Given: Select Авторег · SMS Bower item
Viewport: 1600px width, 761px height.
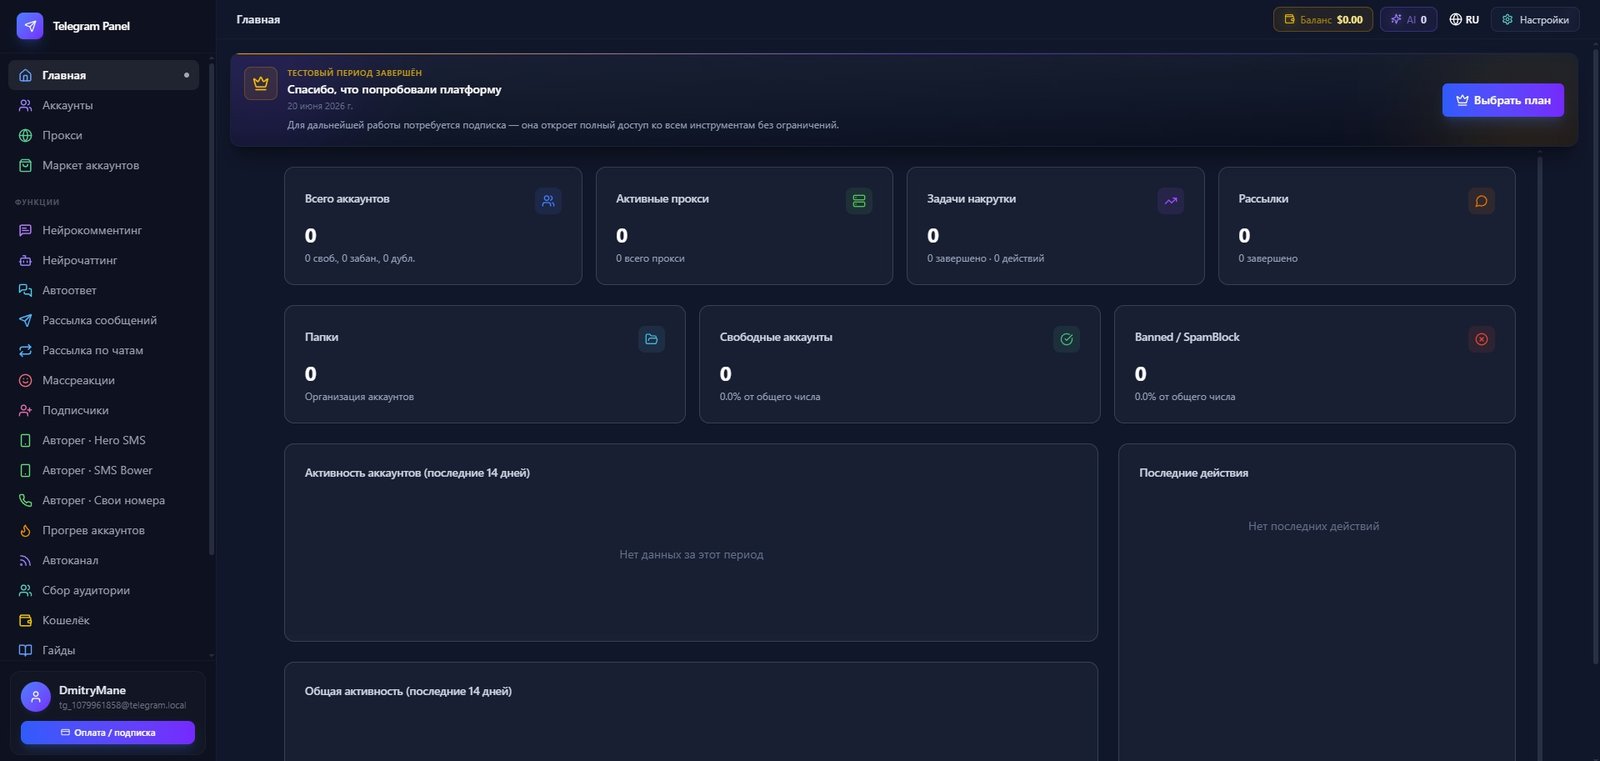Looking at the screenshot, I should point(104,470).
